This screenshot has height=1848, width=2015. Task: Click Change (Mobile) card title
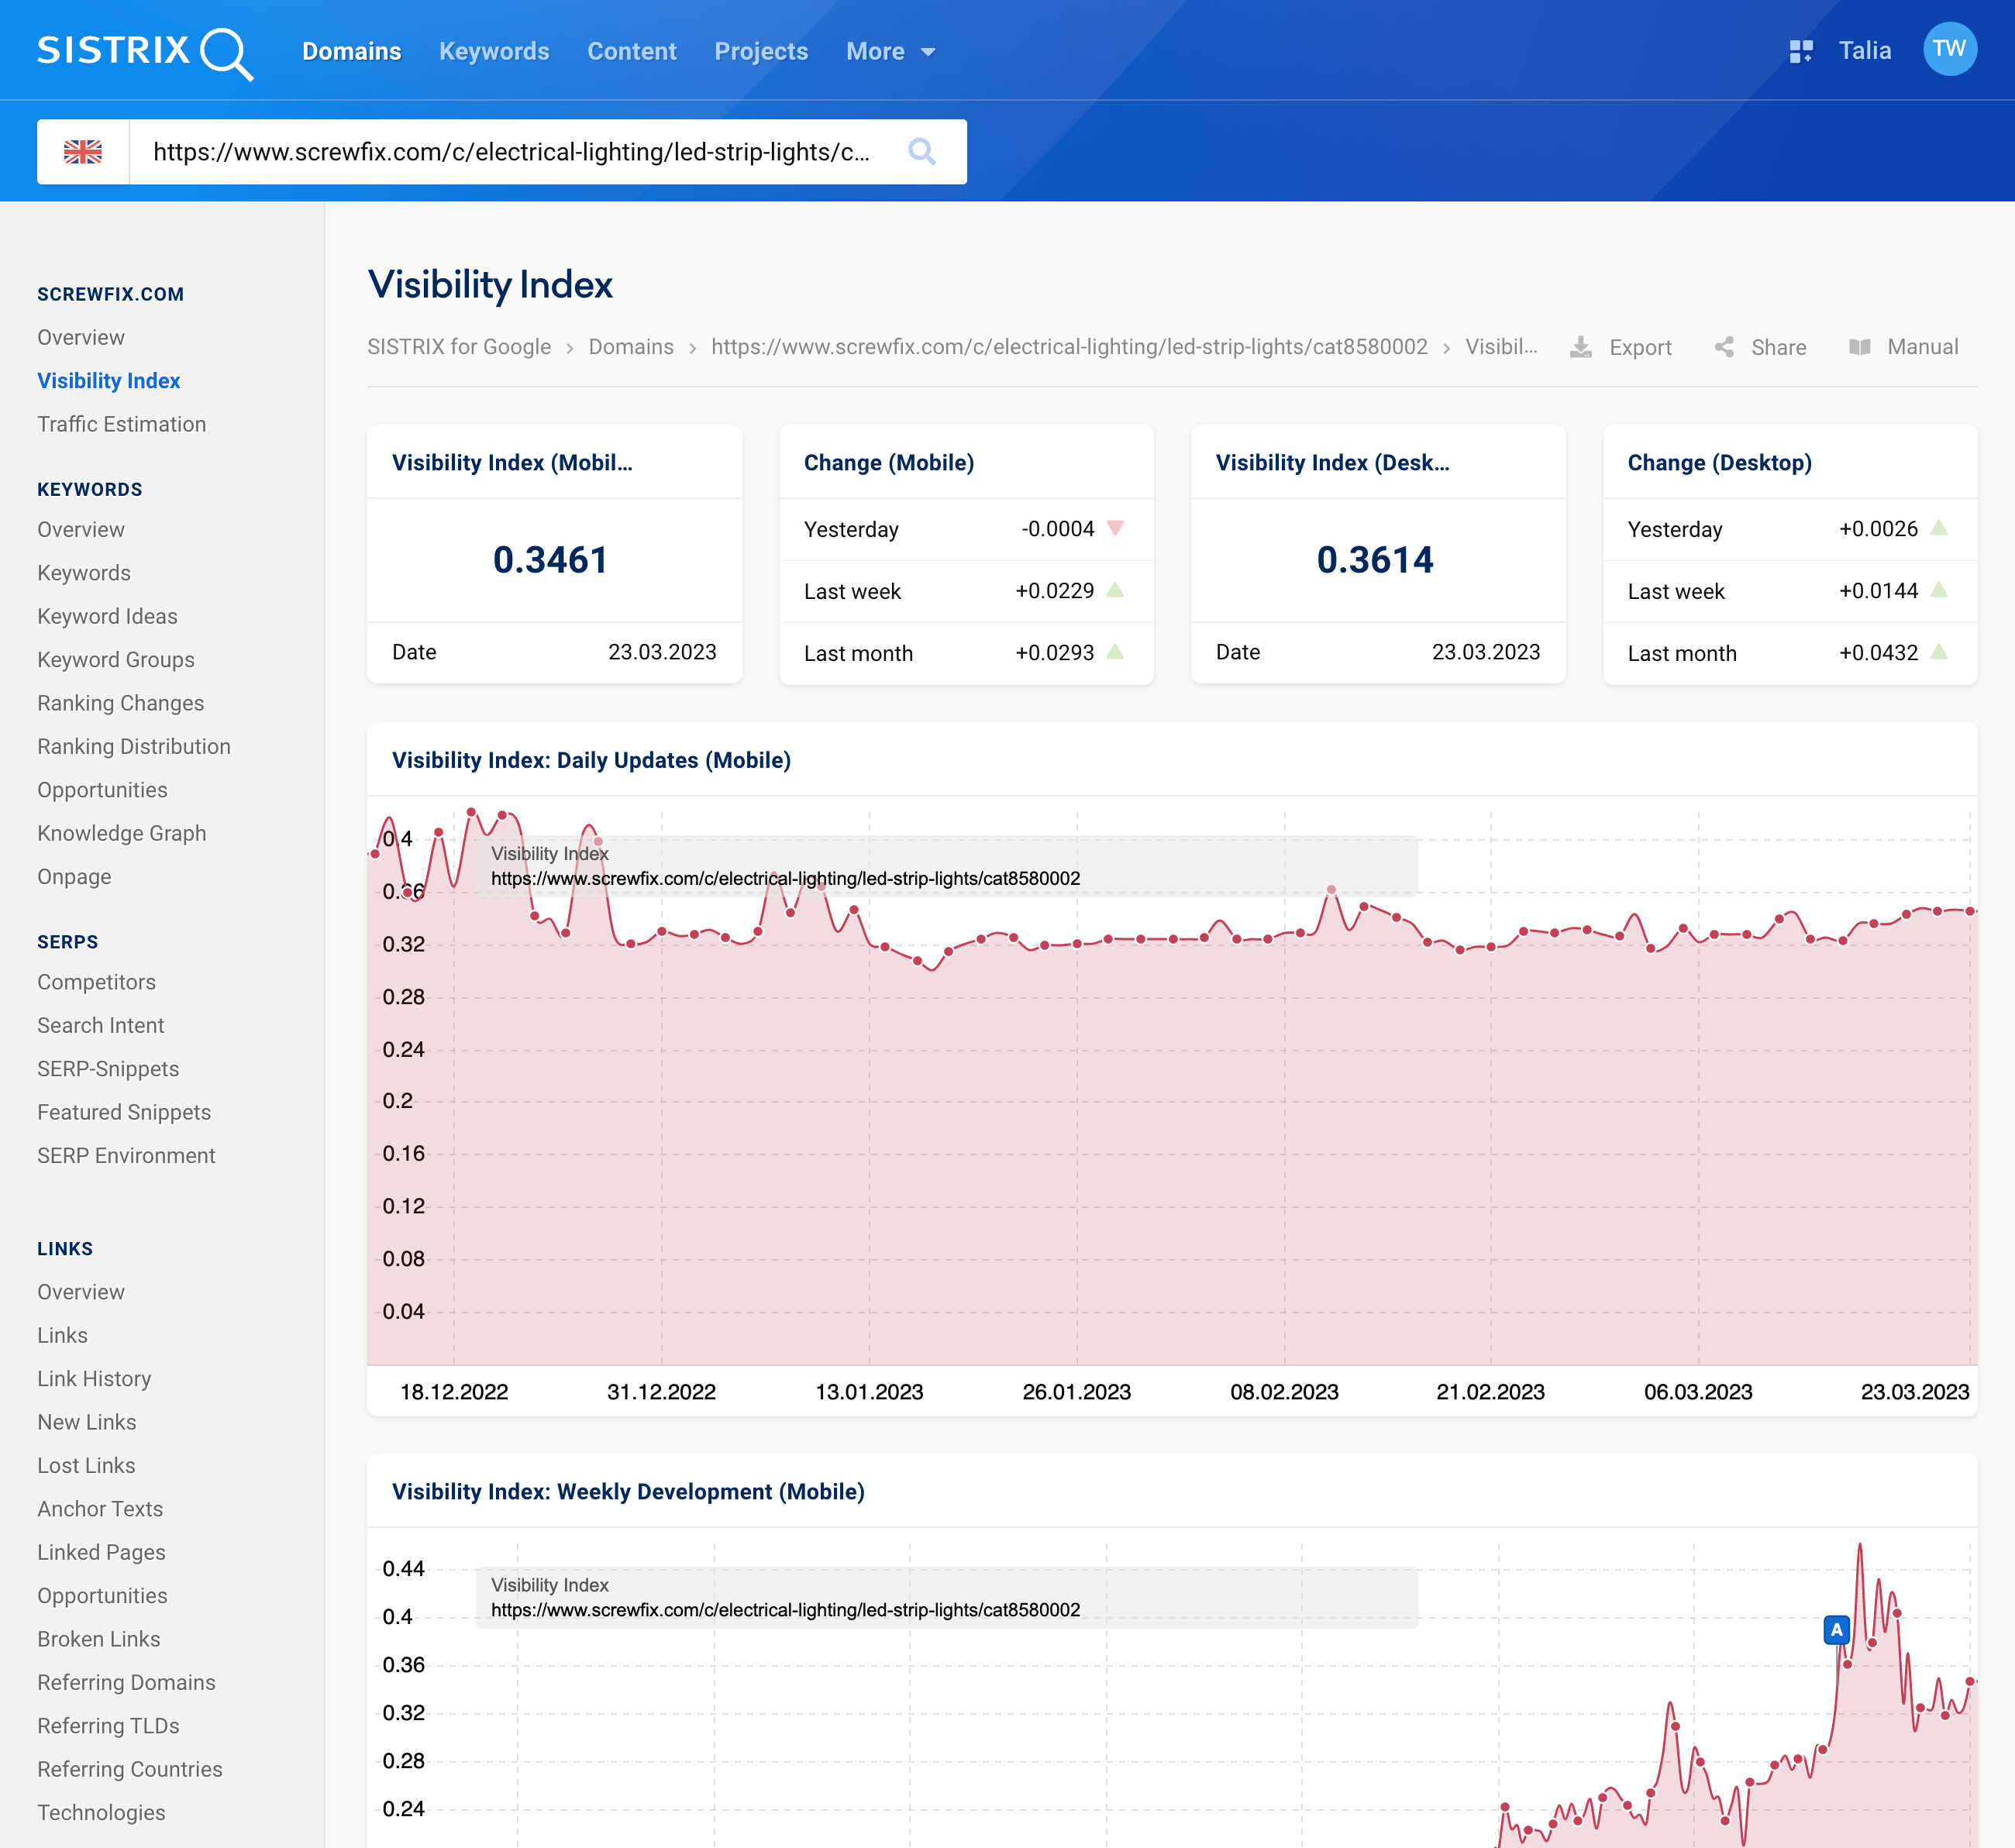click(888, 463)
